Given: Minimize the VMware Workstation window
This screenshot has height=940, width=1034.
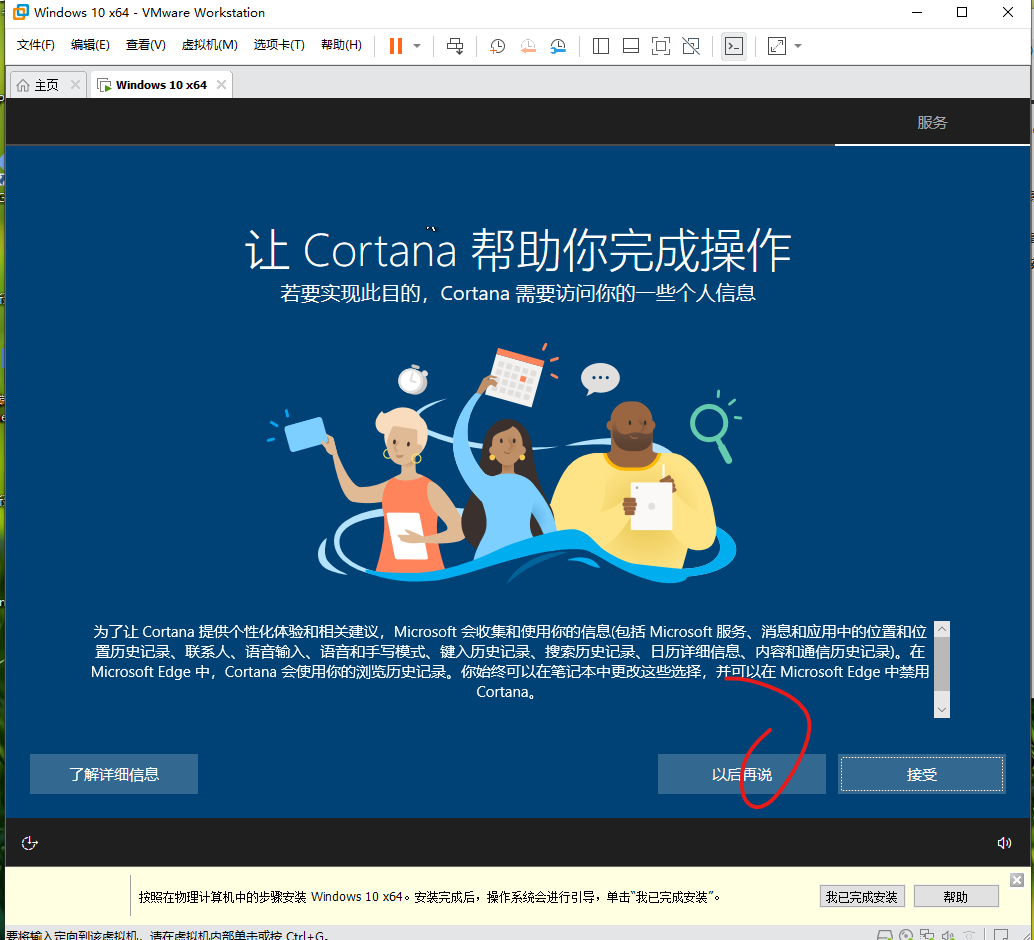Looking at the screenshot, I should click(917, 12).
